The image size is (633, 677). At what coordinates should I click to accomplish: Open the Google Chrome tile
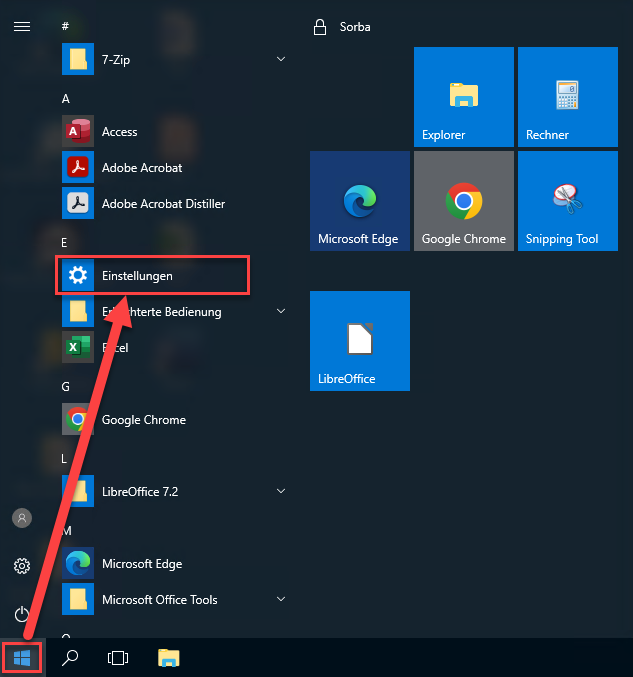[x=464, y=201]
